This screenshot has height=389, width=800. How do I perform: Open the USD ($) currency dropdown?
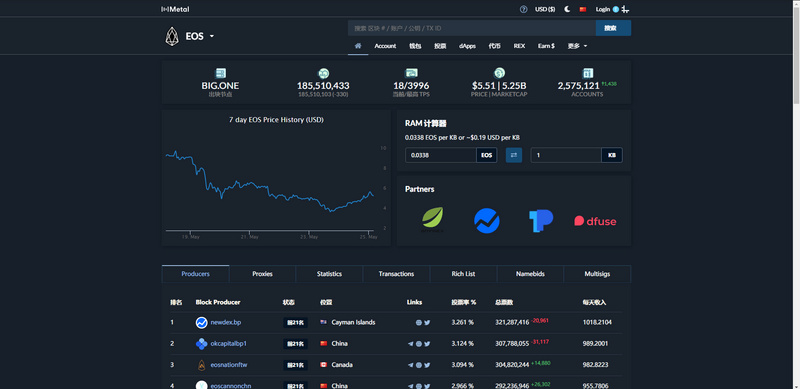point(545,9)
